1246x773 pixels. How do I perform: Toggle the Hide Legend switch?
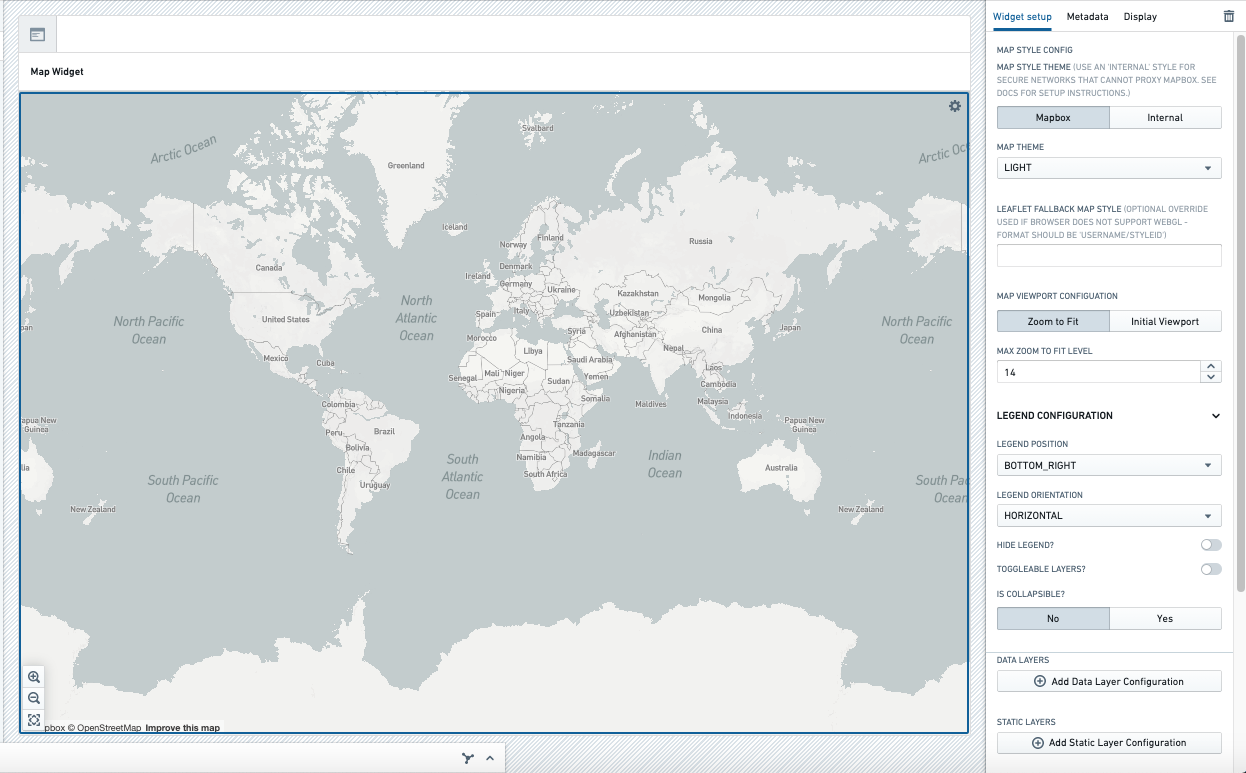1211,545
